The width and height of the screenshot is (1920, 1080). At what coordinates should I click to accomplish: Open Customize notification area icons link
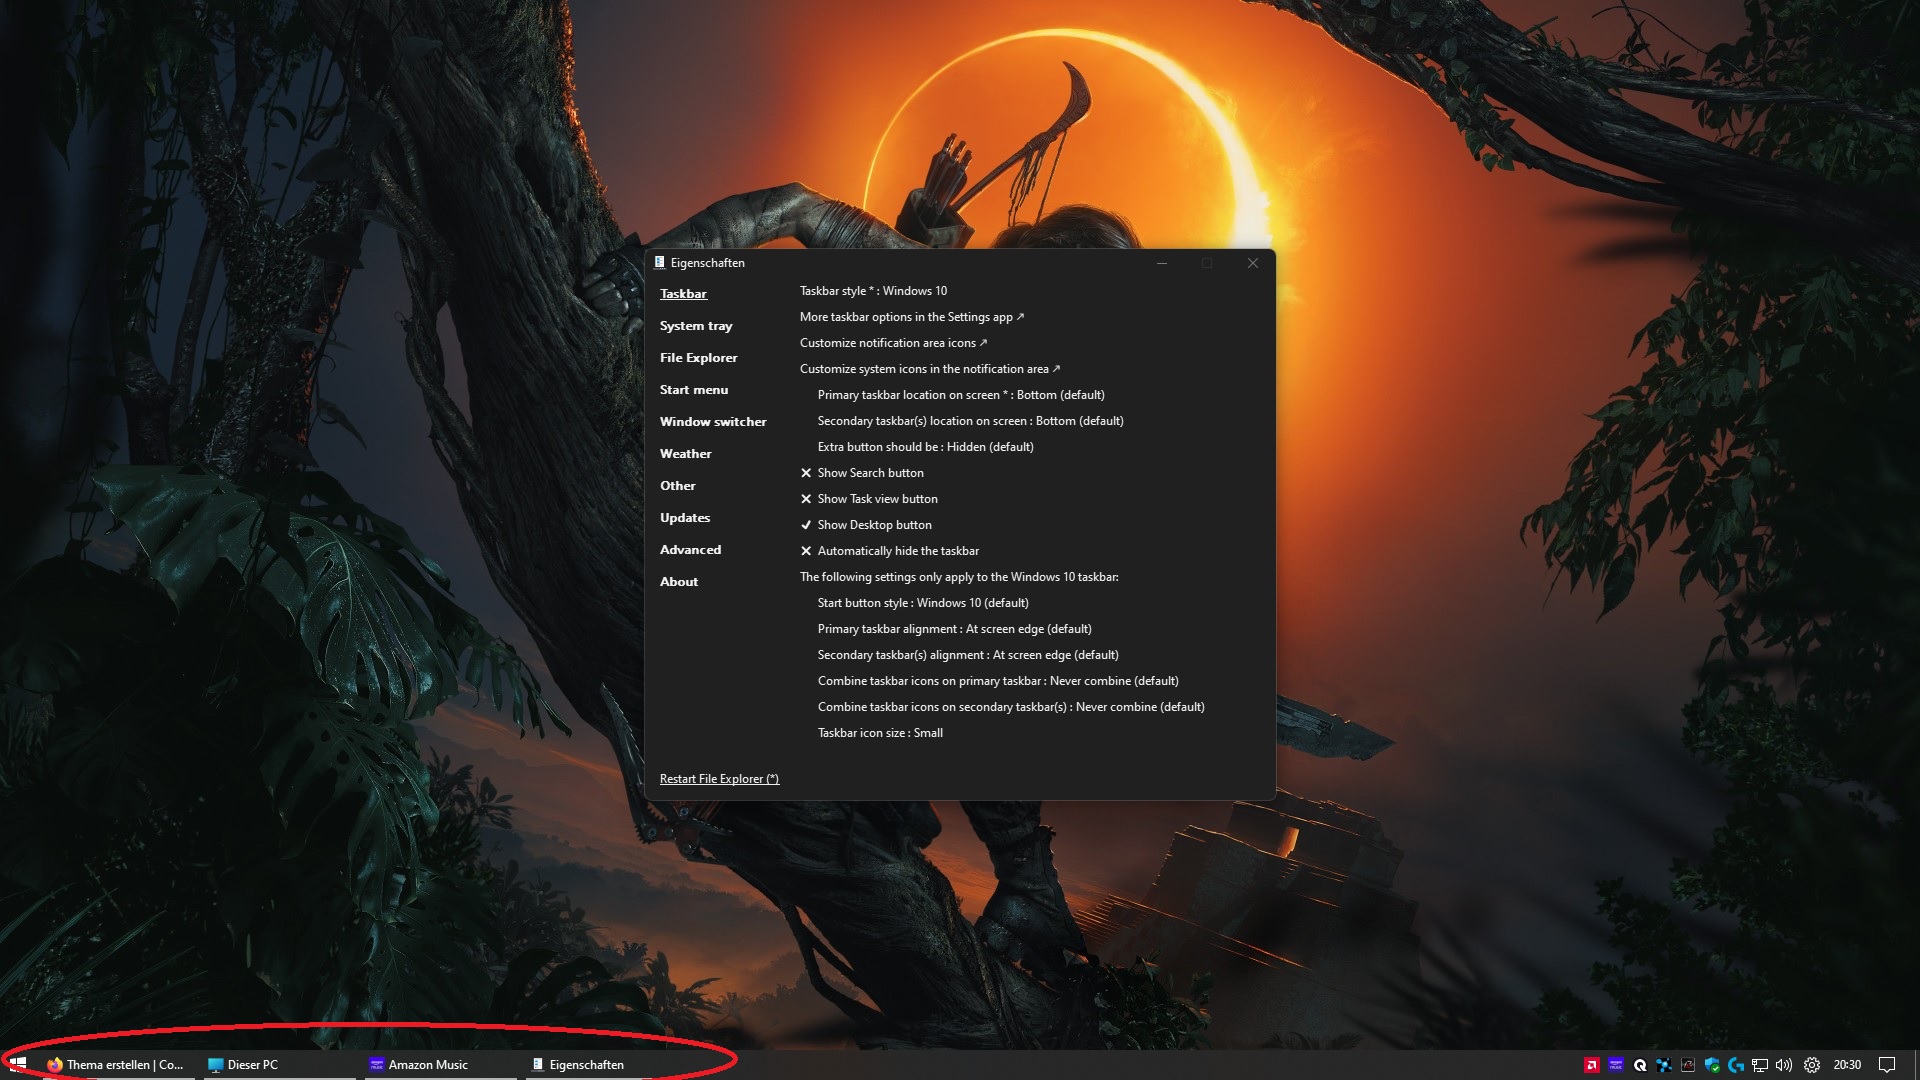pyautogui.click(x=892, y=343)
